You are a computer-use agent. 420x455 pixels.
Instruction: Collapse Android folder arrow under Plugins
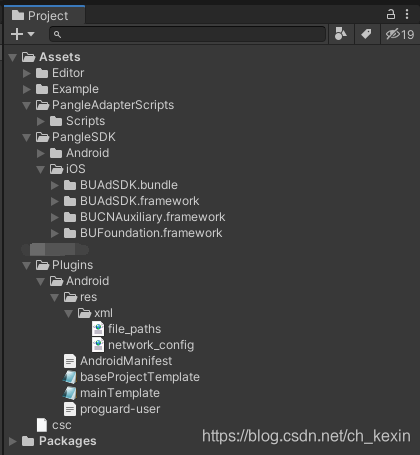click(41, 281)
